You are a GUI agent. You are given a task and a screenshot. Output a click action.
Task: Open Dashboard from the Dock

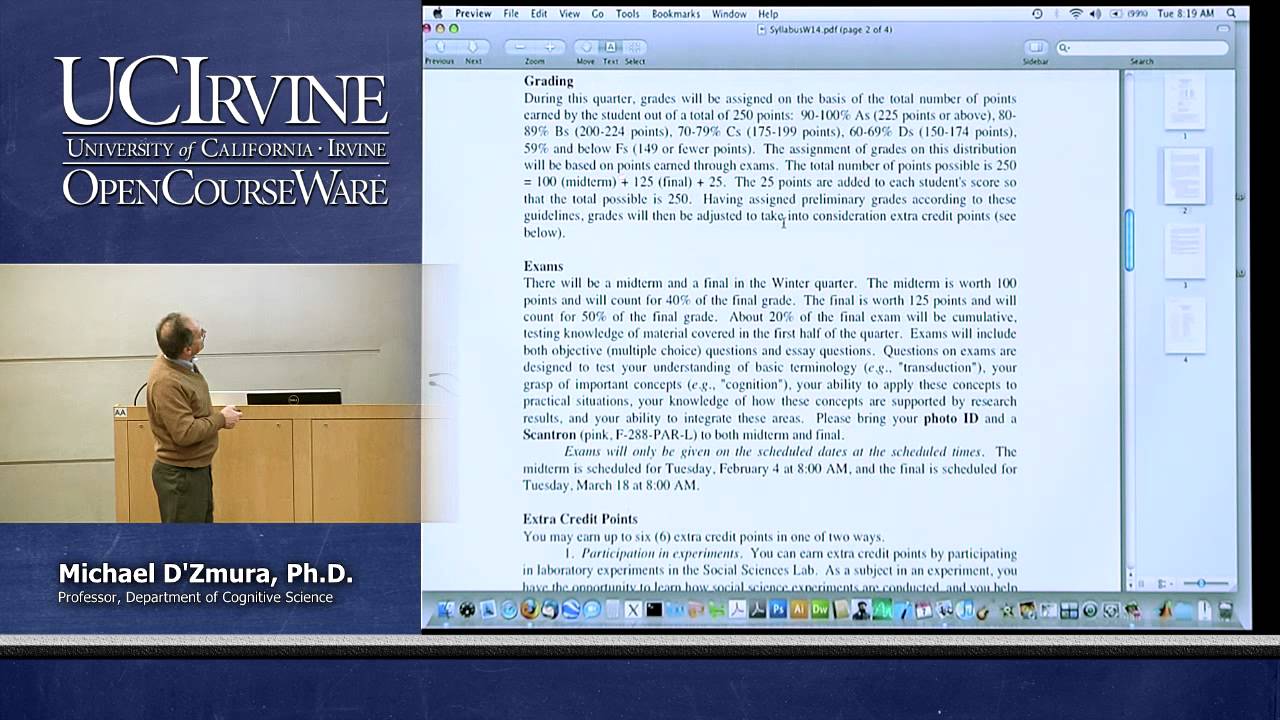[466, 610]
